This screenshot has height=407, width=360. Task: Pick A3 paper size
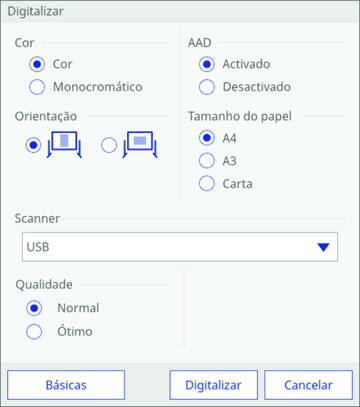[207, 161]
